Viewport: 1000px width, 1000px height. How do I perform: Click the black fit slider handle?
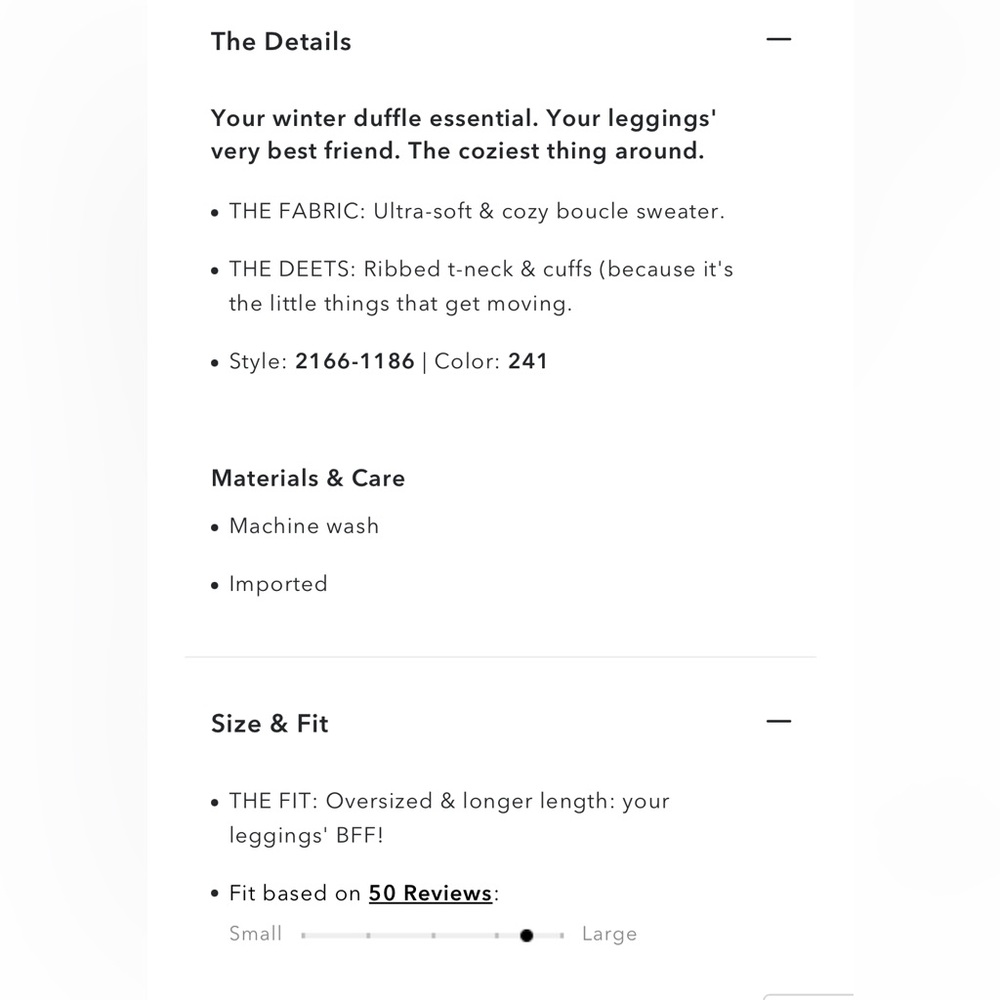526,935
